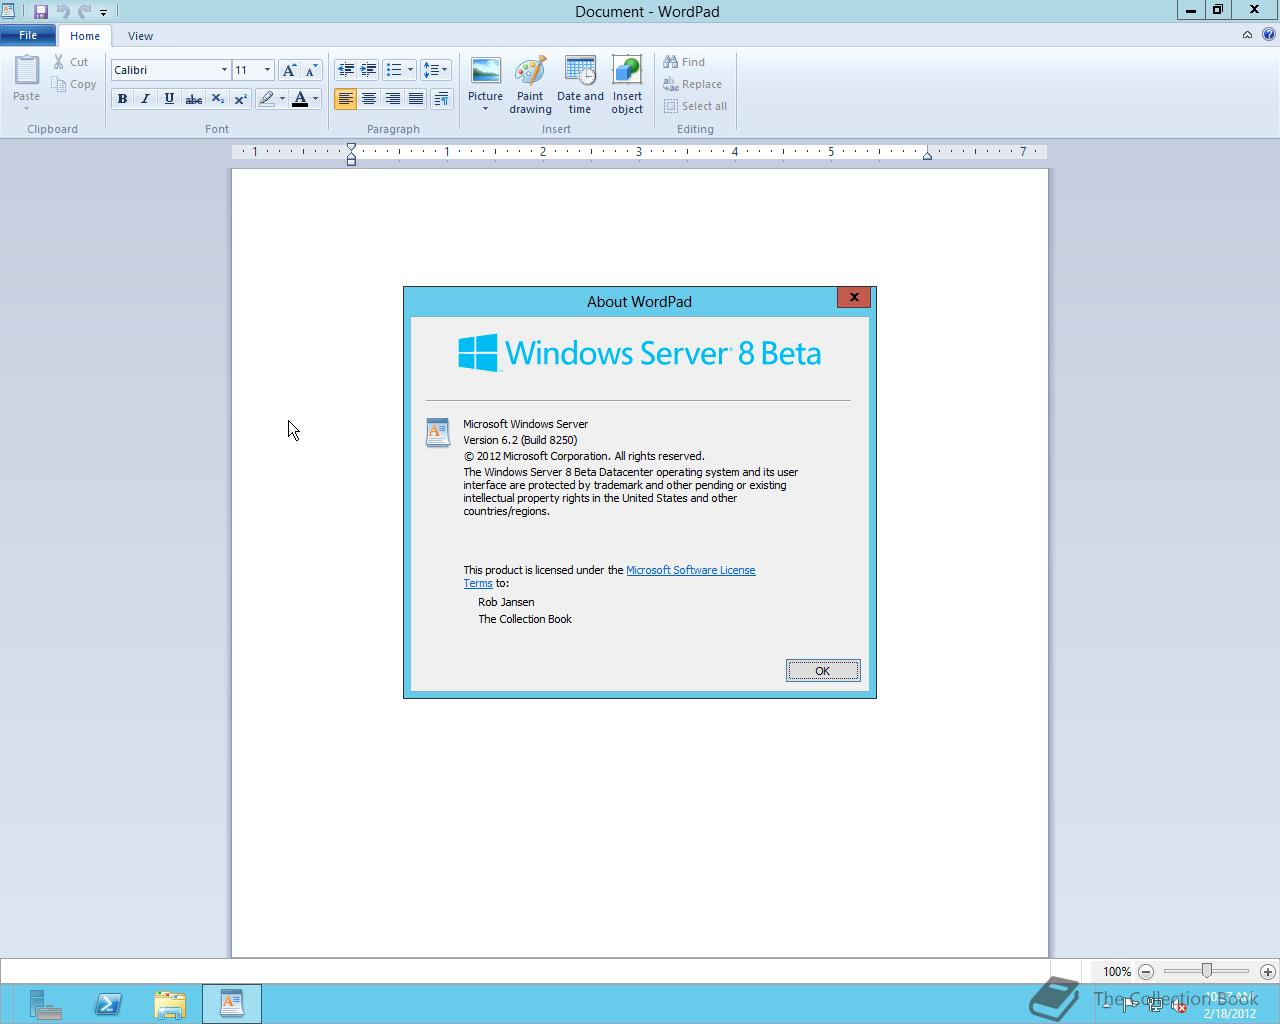
Task: Toggle Underline formatting
Action: coord(169,99)
